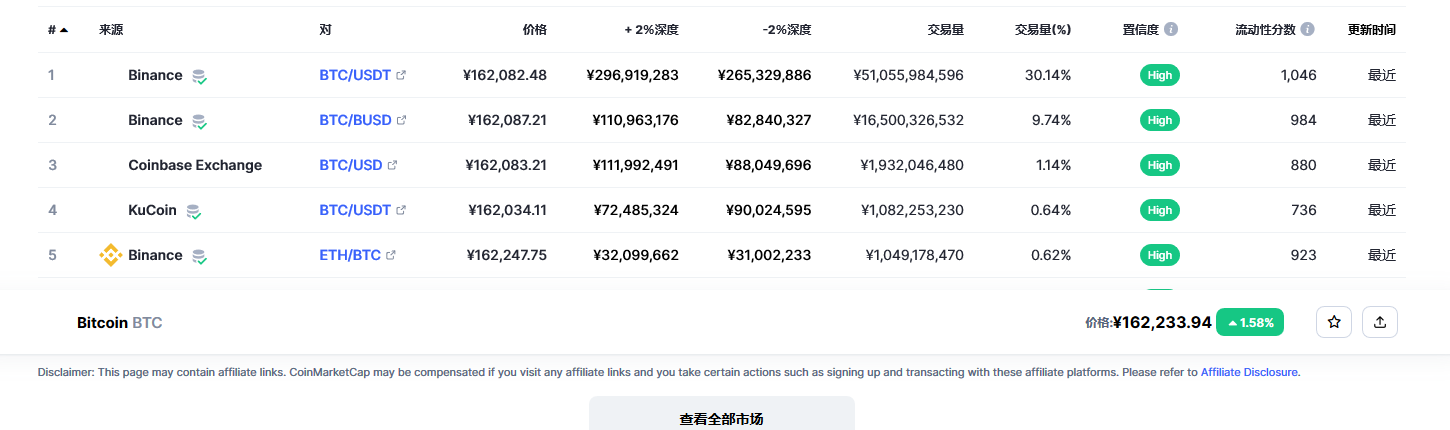Click the Binance logo in row 5
This screenshot has width=1450, height=430.
(110, 255)
